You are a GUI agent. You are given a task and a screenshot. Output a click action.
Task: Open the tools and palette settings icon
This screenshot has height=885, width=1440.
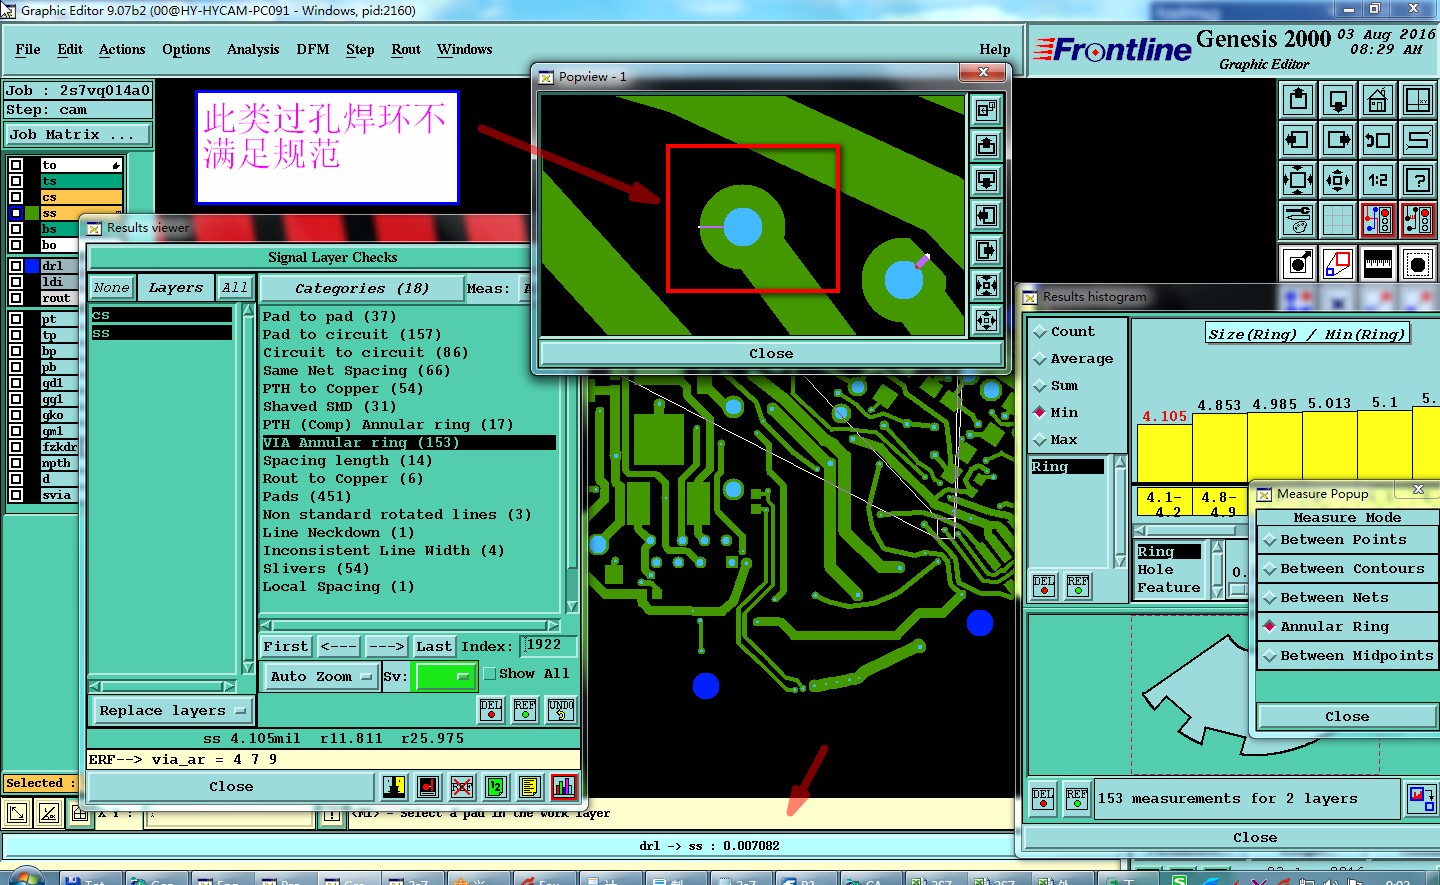coord(1298,220)
